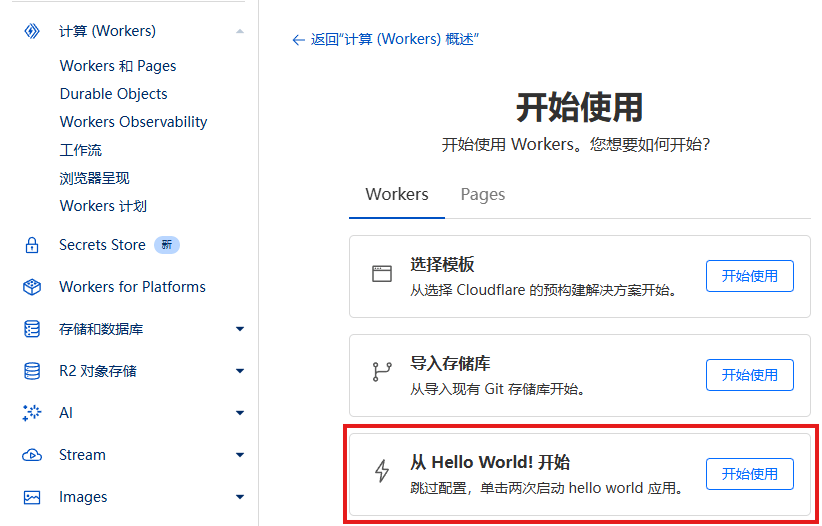Screen dimensions: 822x526
Task: Open Workers 计划
Action: 103,206
